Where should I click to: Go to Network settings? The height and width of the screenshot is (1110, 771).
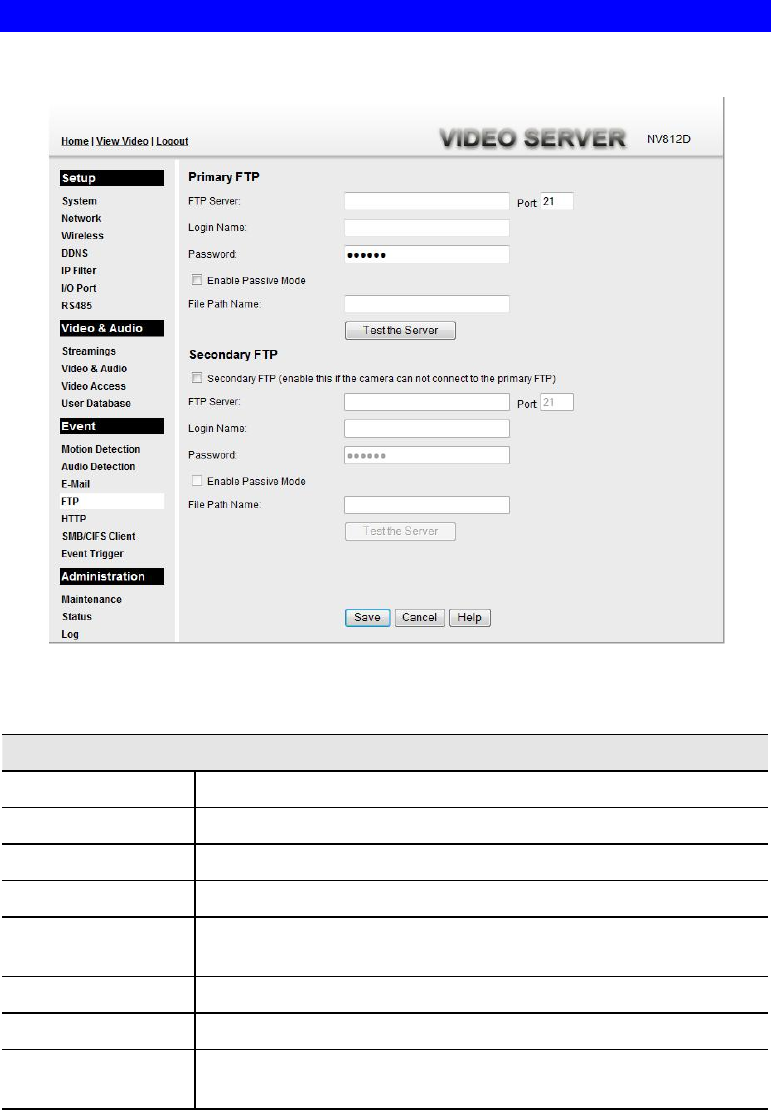coord(81,219)
